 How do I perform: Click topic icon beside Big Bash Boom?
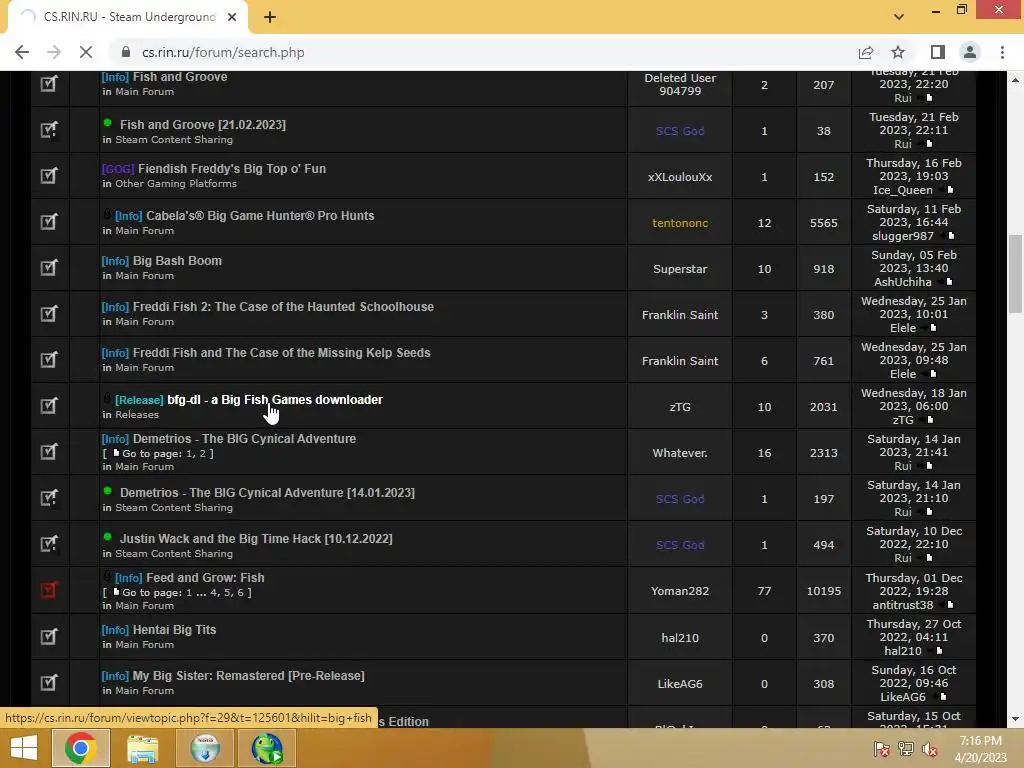(49, 268)
